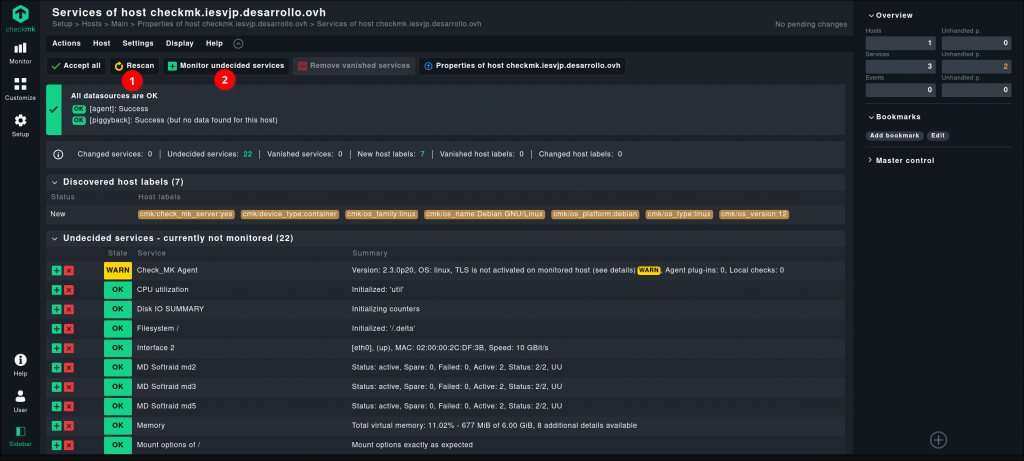Click the Rescan button
This screenshot has height=461, width=1024.
133,65
